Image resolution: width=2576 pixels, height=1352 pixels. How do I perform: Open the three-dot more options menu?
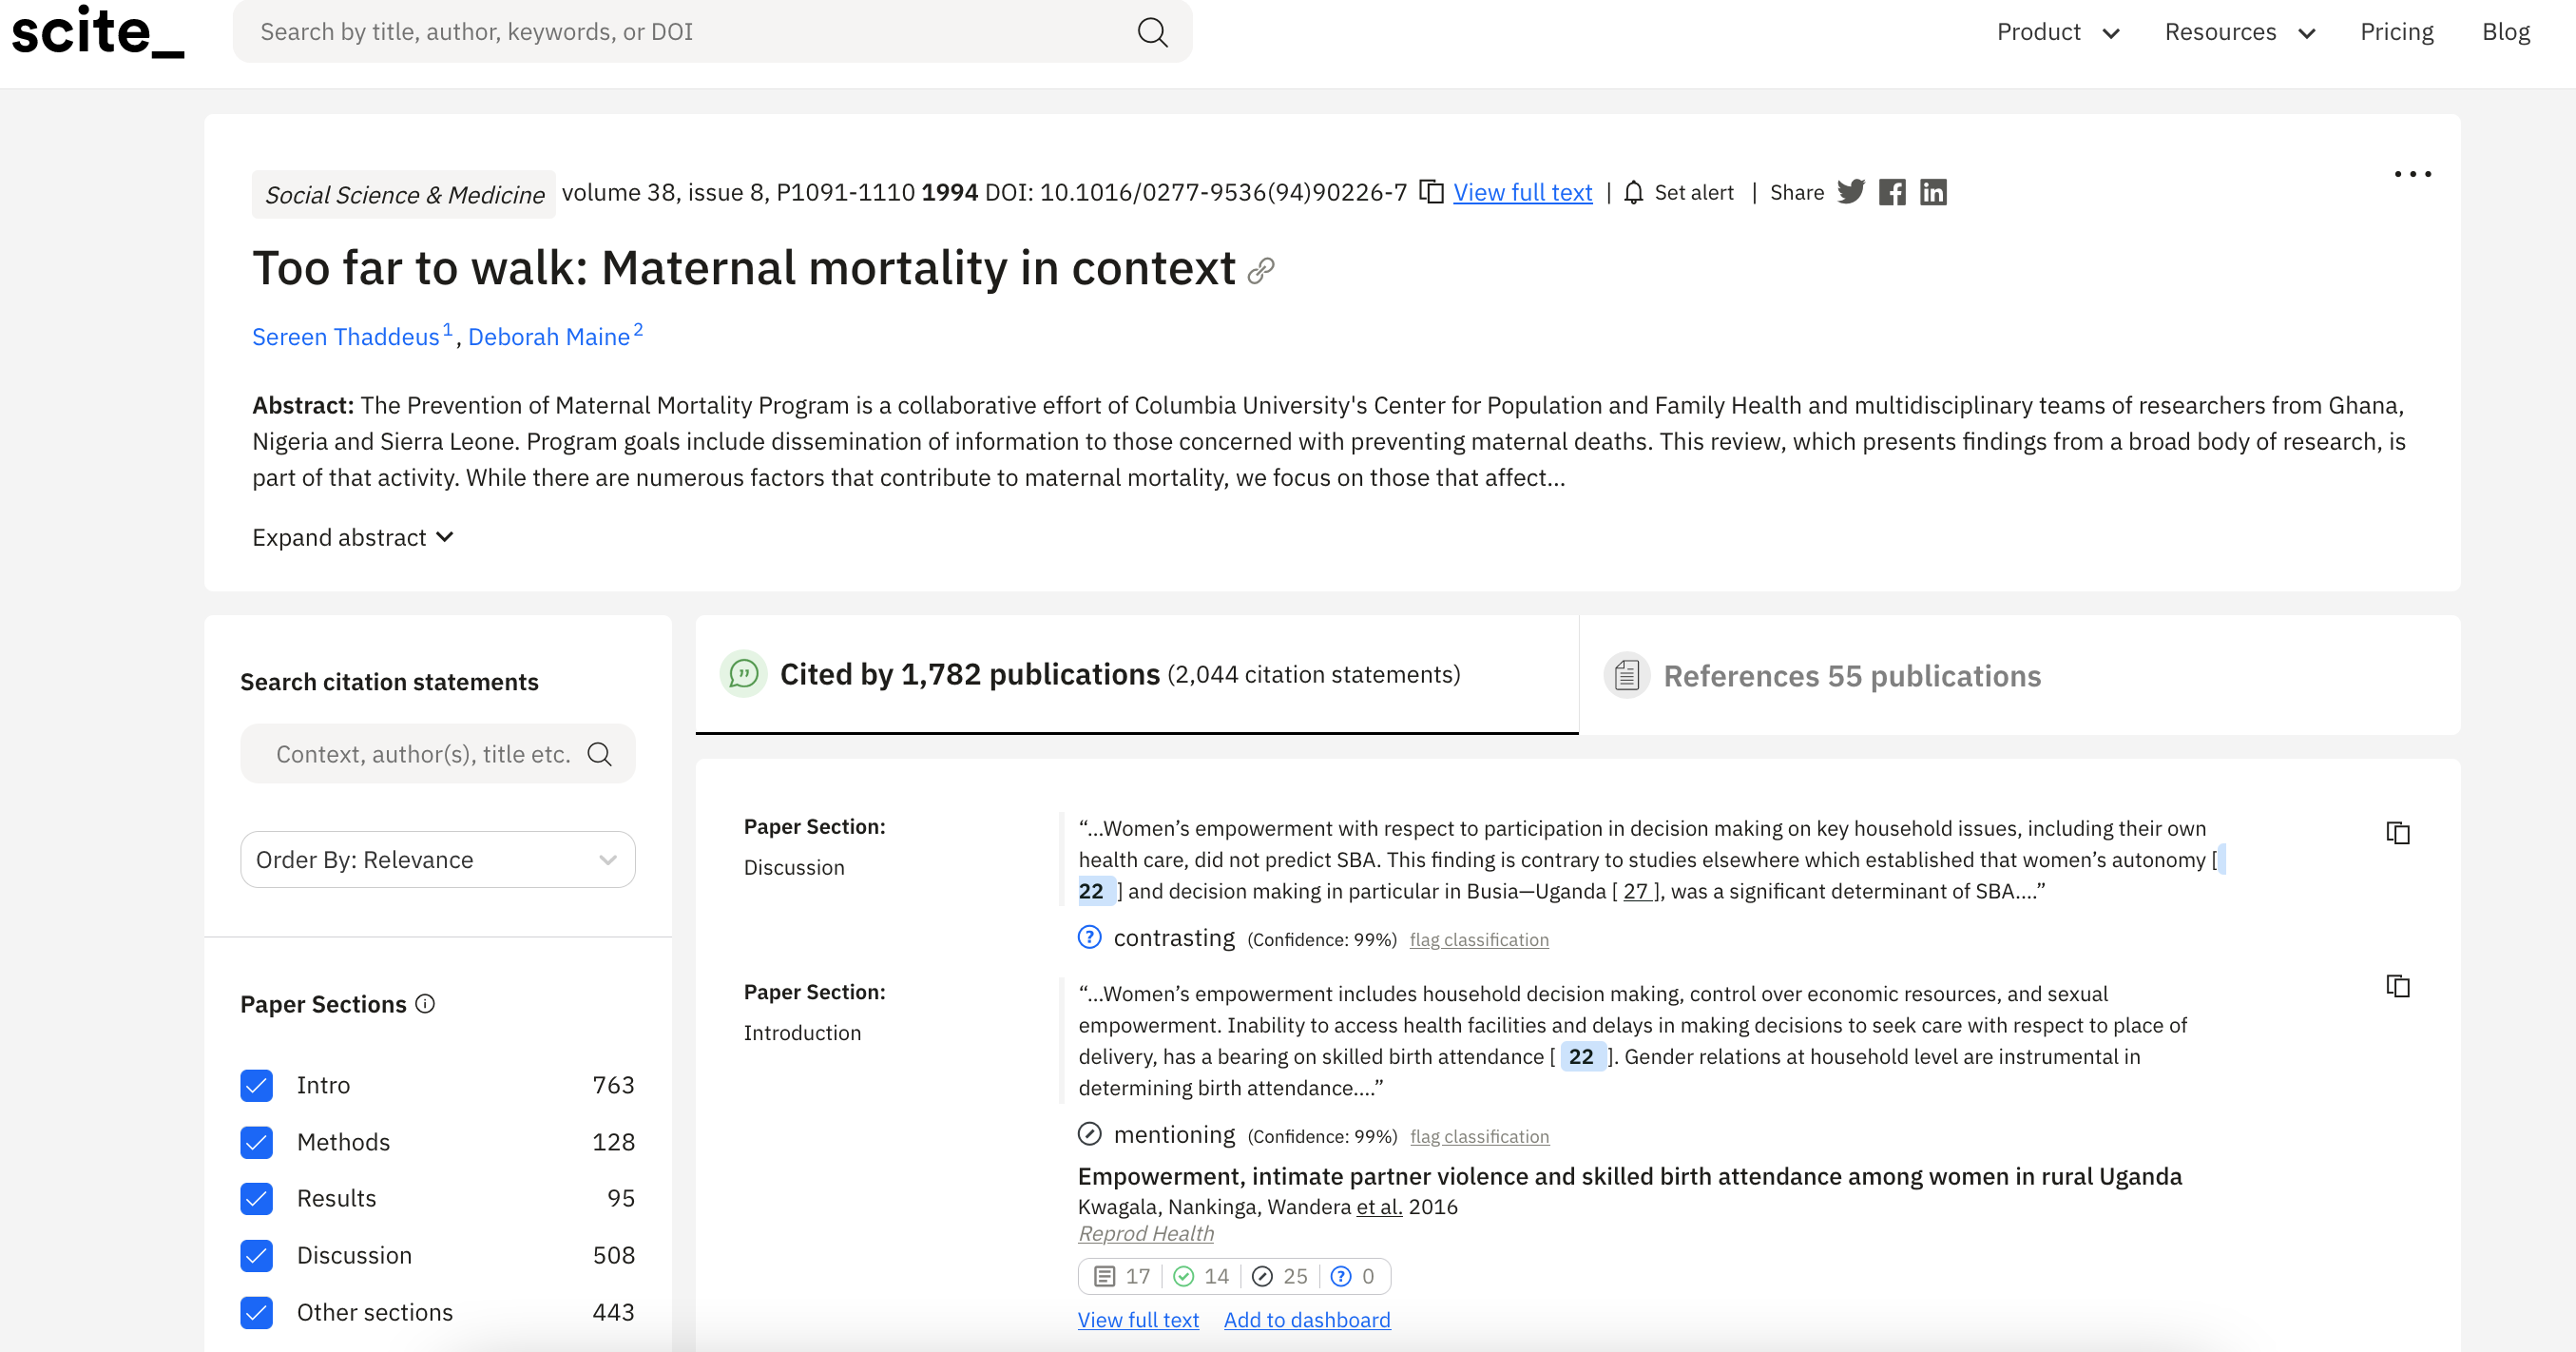[x=2412, y=174]
